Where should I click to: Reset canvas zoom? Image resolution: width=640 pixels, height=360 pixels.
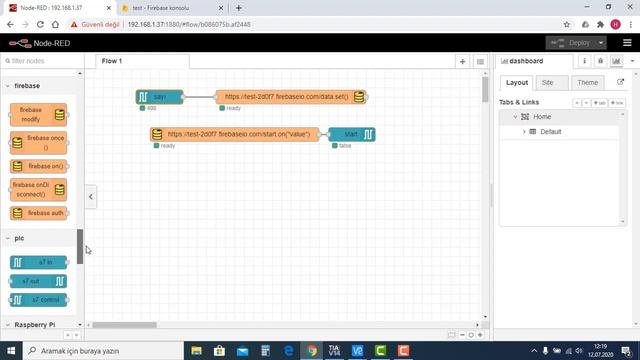tap(471, 335)
